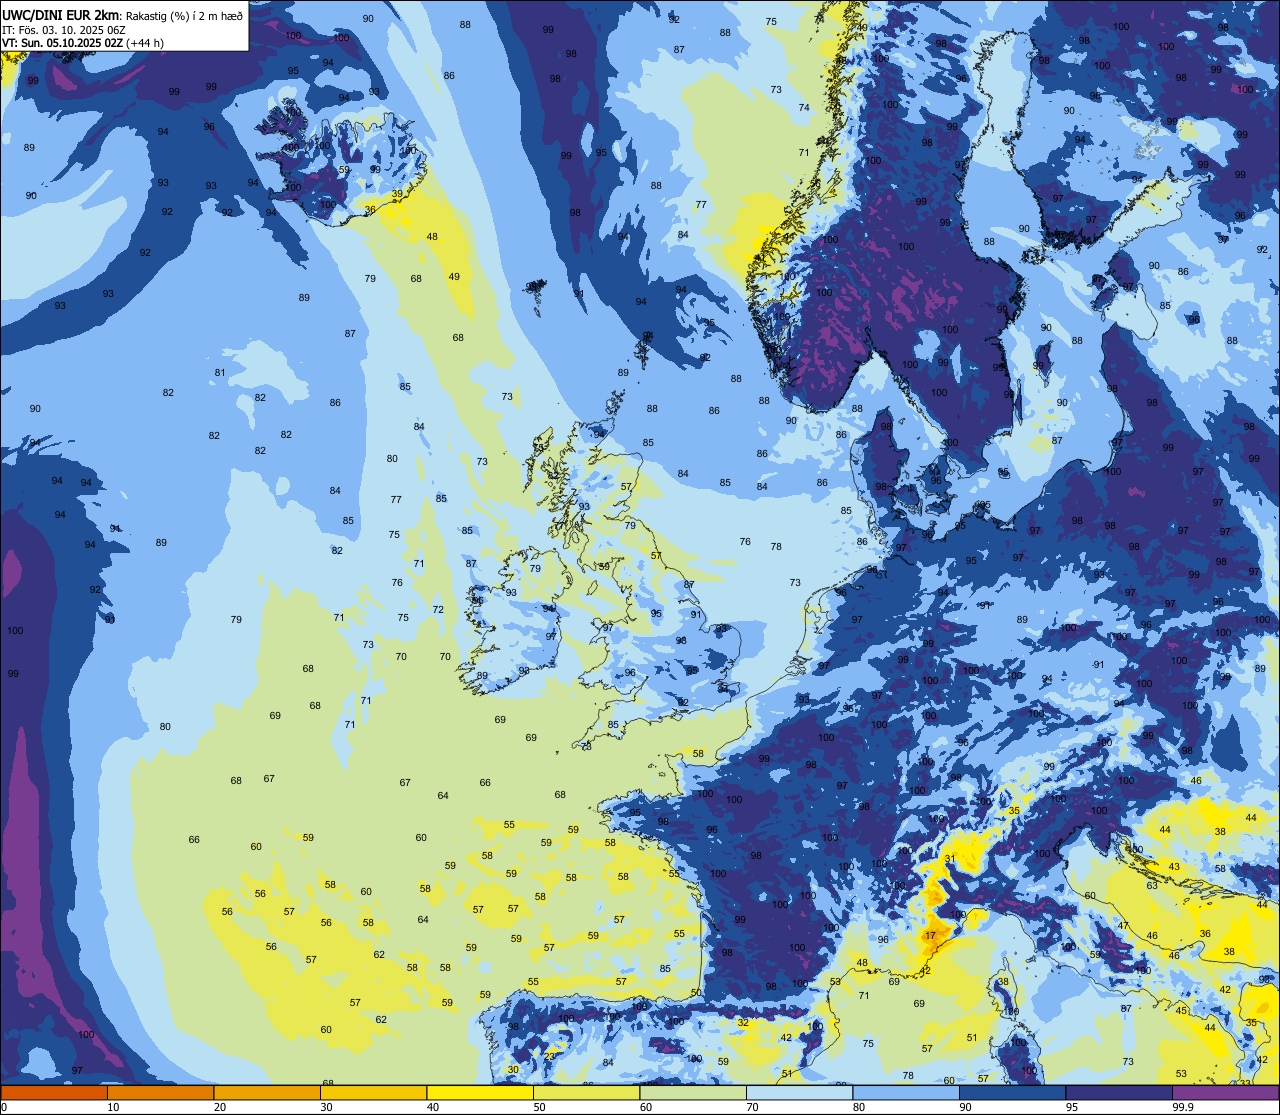The width and height of the screenshot is (1280, 1115).
Task: Click the humidity value '43' on the map
Action: tap(1174, 867)
